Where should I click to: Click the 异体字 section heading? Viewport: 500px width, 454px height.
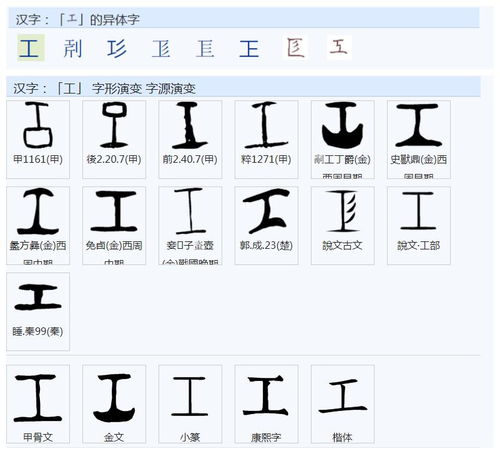tap(77, 19)
